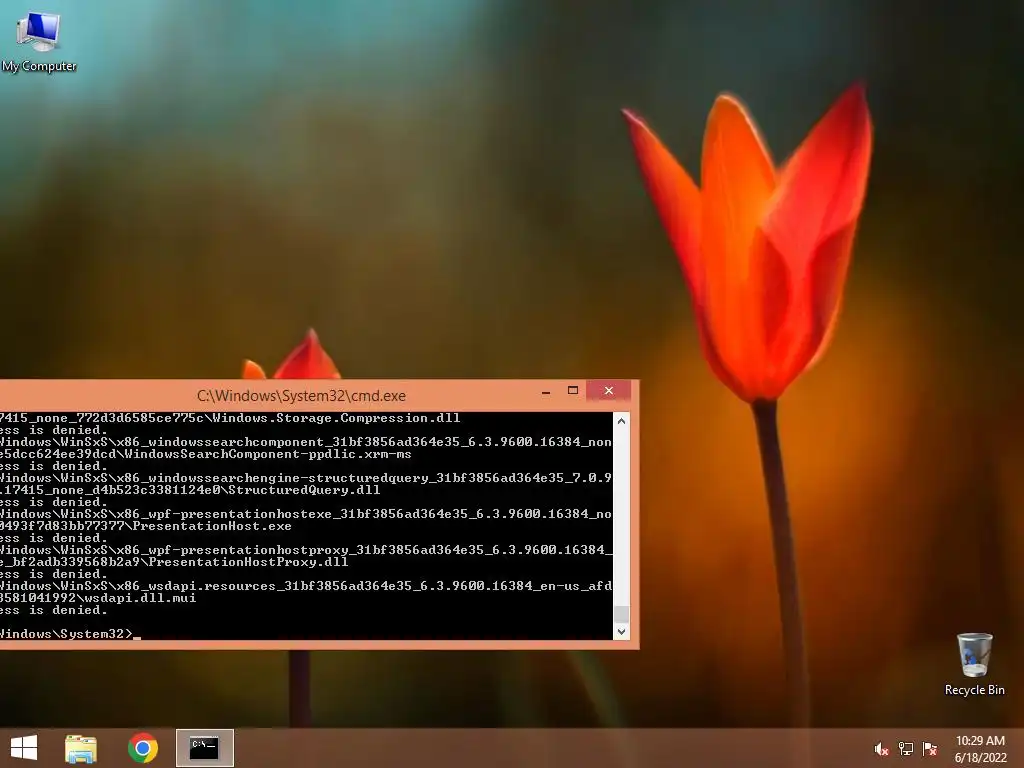The image size is (1024, 768).
Task: Click the PresentationHost.exe line
Action: coord(146,526)
